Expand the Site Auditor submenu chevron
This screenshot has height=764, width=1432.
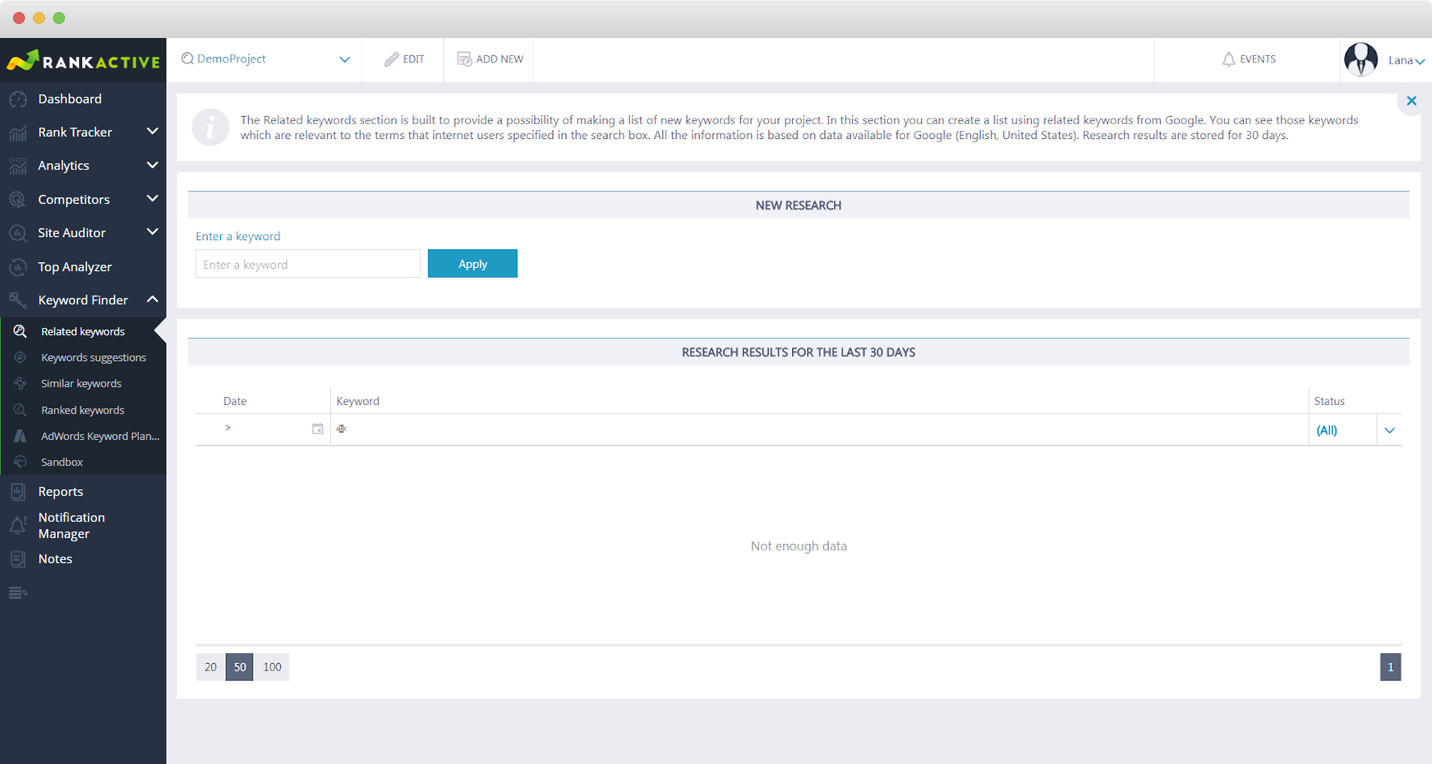point(152,232)
